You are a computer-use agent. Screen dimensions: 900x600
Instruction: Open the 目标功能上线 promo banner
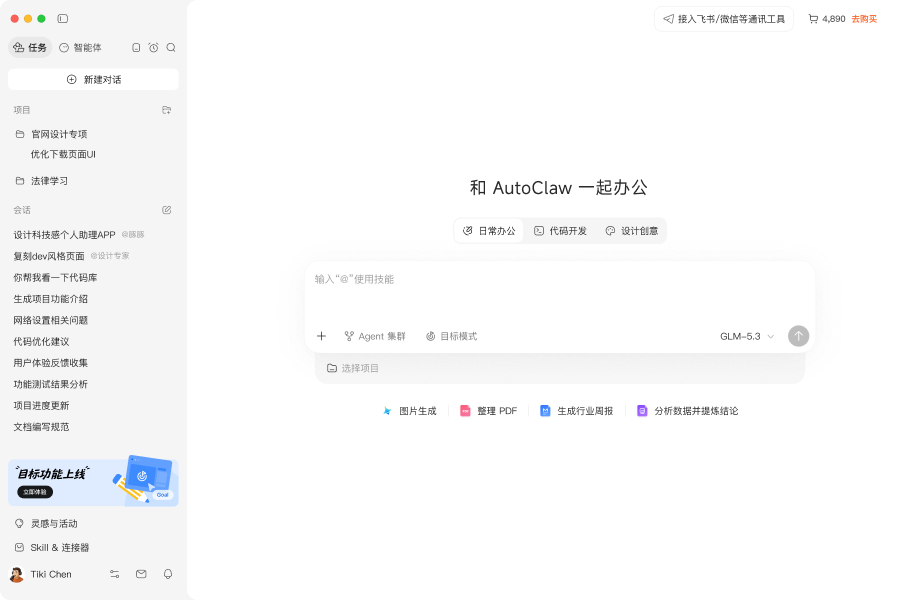click(x=93, y=481)
